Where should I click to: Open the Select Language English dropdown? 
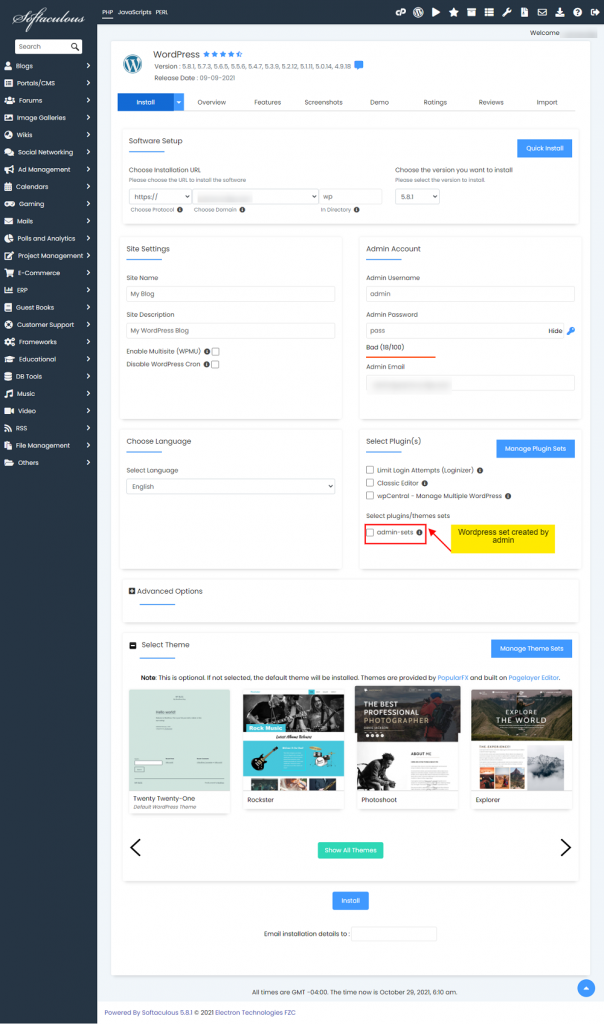click(230, 487)
